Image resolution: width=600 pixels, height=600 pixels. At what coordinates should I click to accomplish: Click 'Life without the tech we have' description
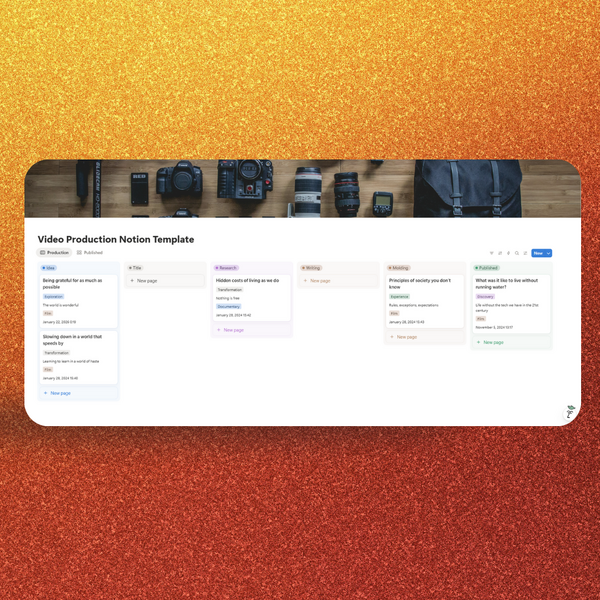(x=507, y=308)
